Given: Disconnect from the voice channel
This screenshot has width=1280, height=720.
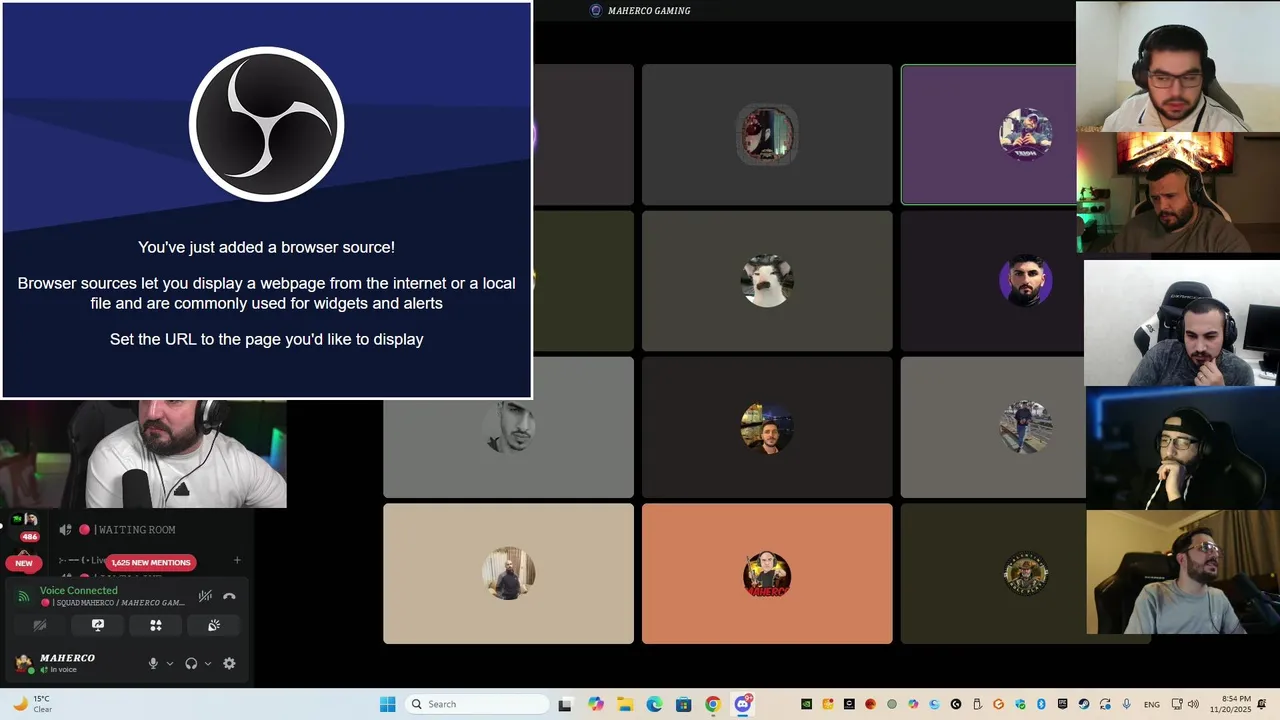Looking at the screenshot, I should coord(229,596).
